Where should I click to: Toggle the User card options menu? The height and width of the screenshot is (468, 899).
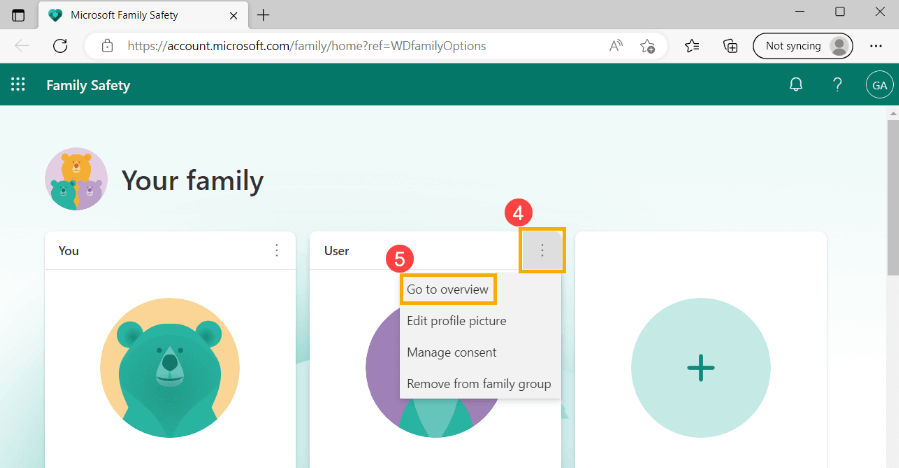tap(542, 250)
